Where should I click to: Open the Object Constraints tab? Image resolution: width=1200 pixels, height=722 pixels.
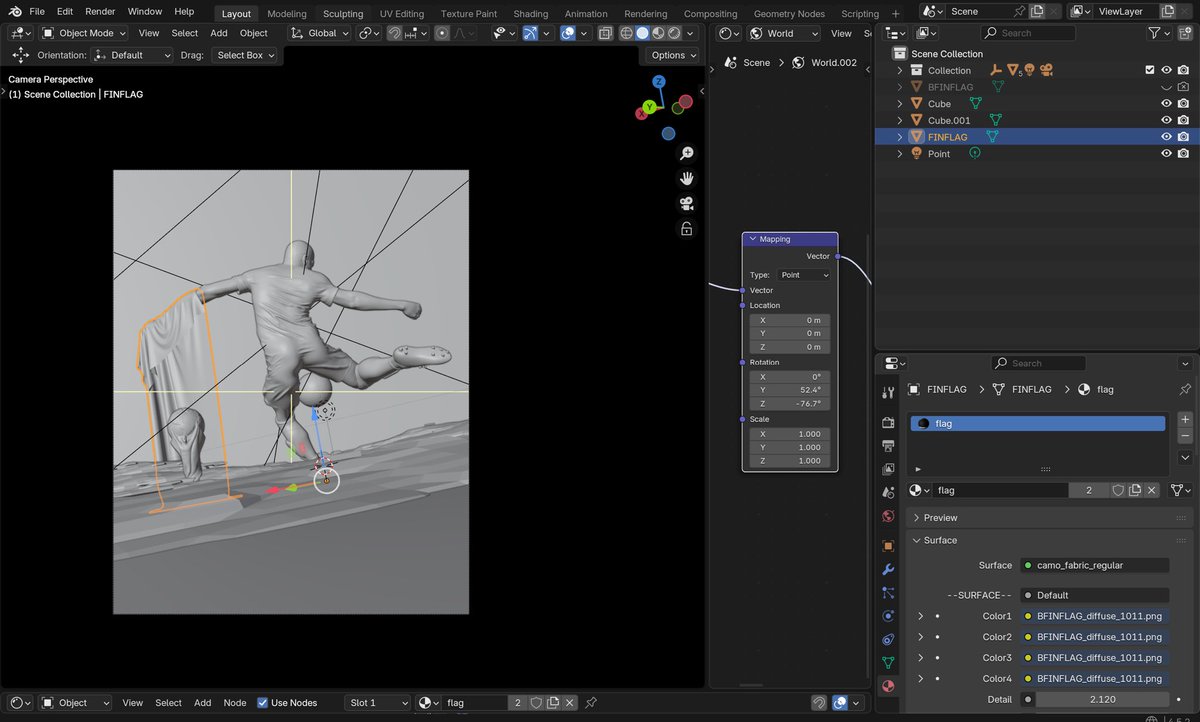[888, 639]
